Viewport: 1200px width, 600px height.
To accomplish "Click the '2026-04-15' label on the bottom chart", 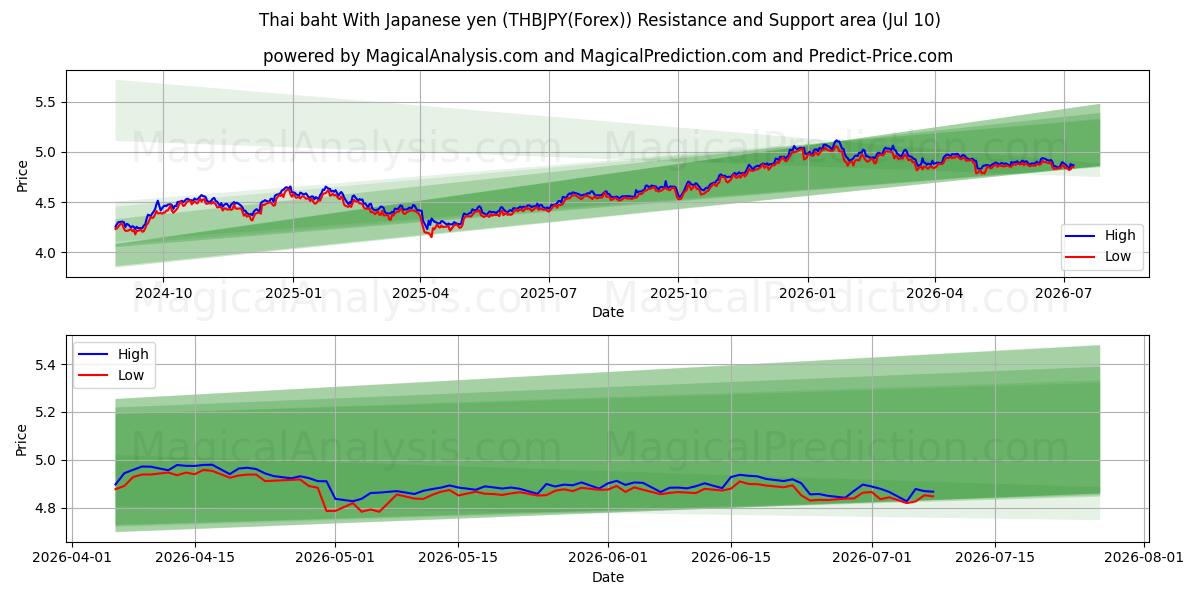I will pyautogui.click(x=195, y=558).
